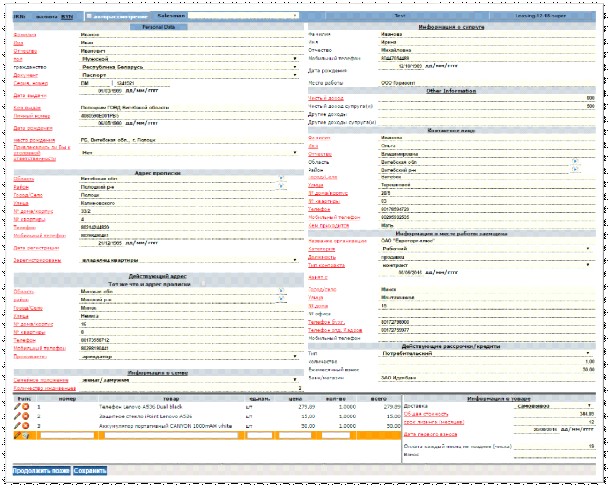
Task: Delete the Lenovo A536 phone item row
Action: 26,407
